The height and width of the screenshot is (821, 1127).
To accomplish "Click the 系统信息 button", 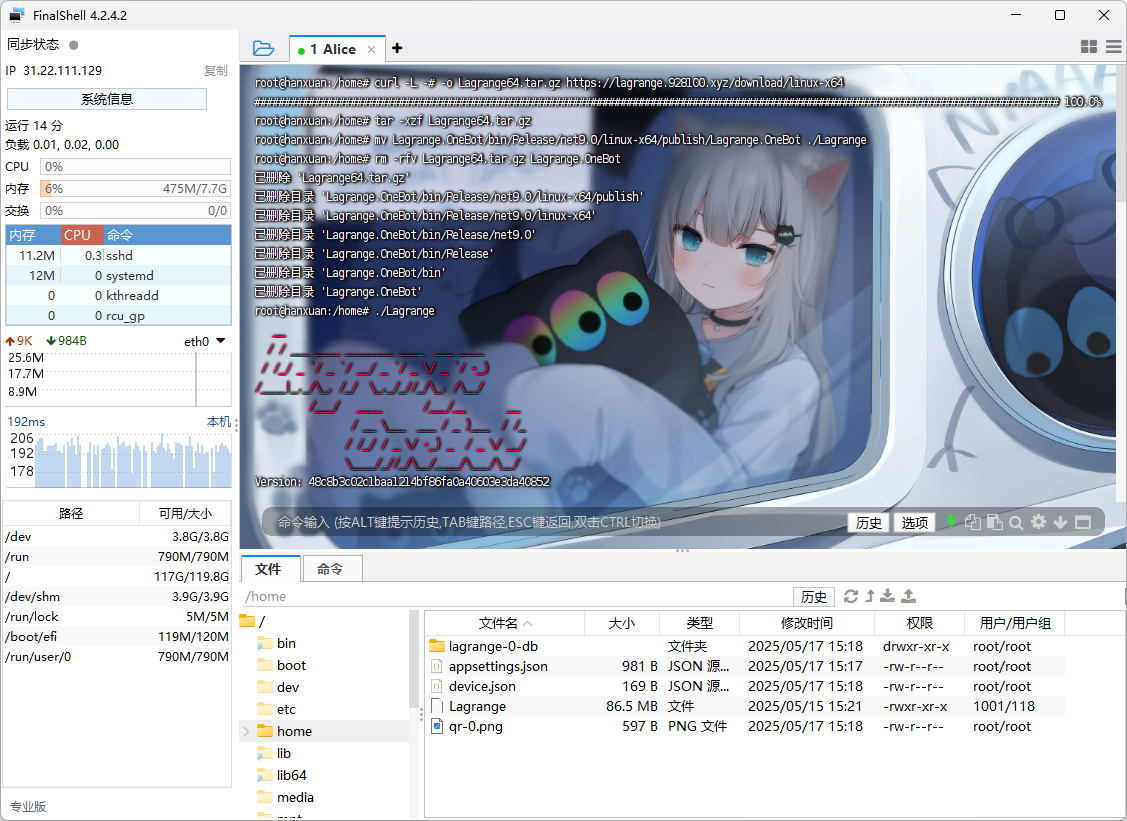I will pos(107,99).
